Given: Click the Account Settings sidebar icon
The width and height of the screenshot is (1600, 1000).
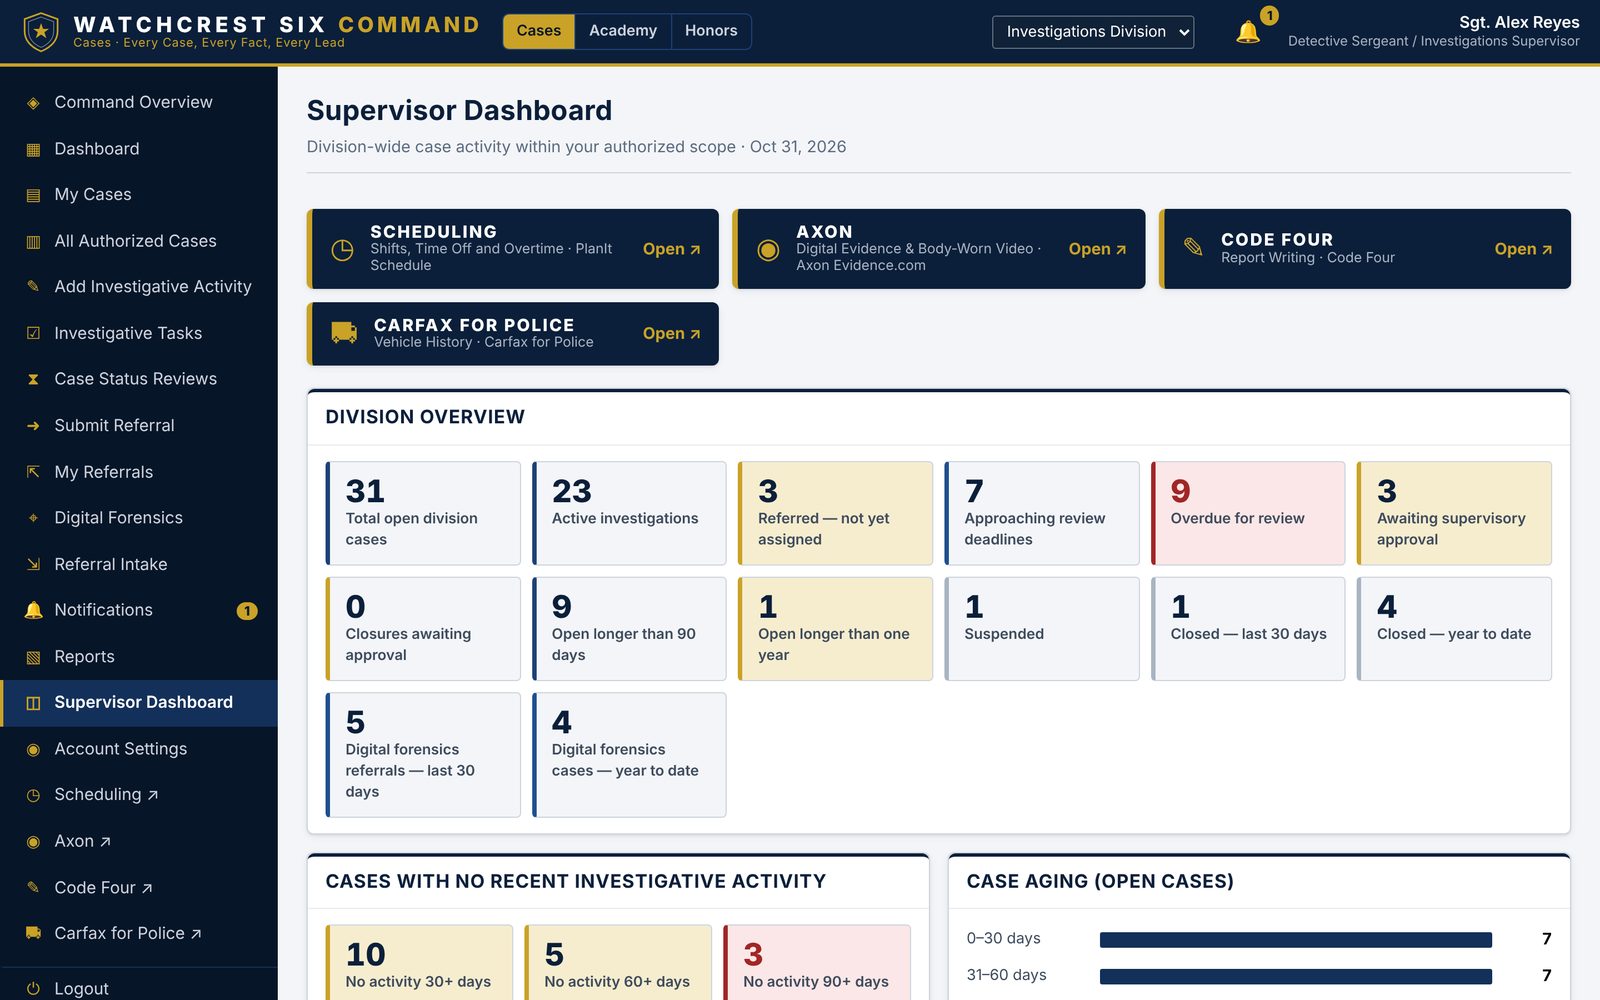Looking at the screenshot, I should pyautogui.click(x=33, y=749).
